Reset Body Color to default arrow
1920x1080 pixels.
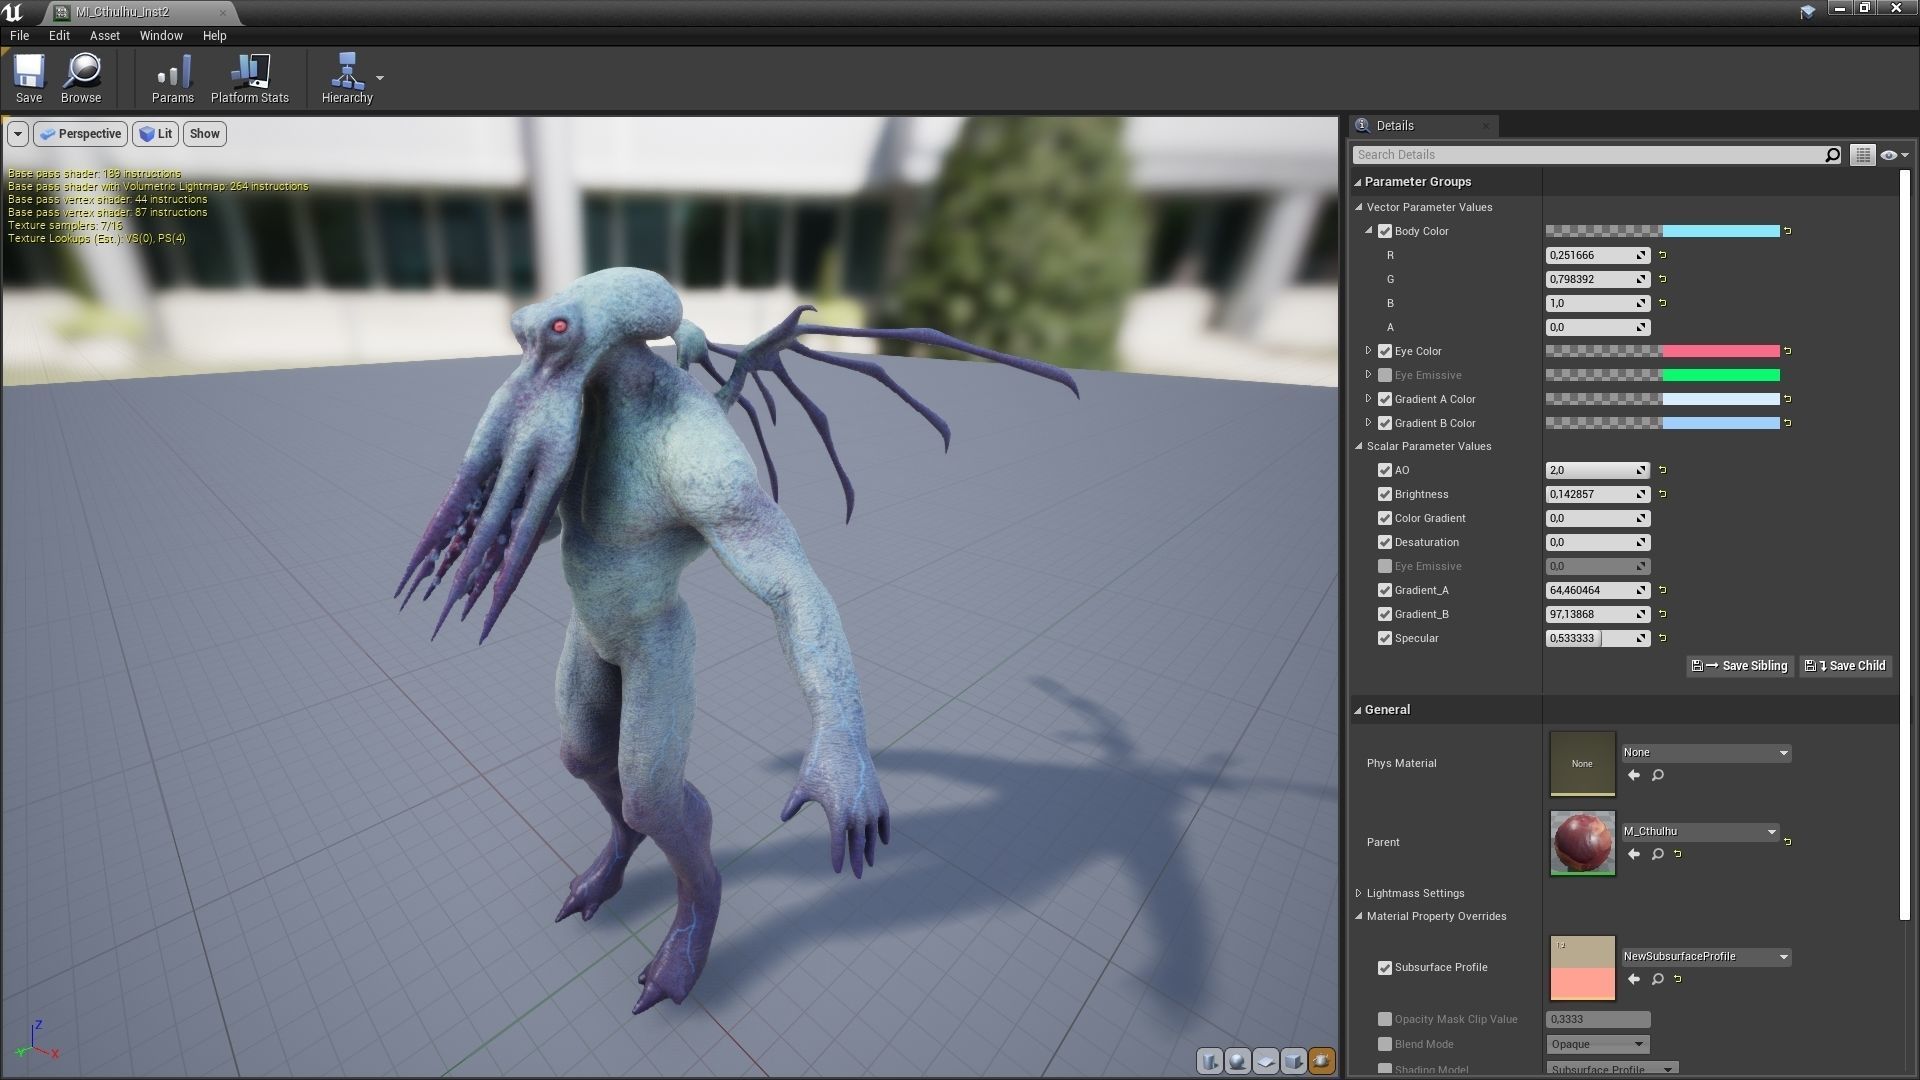click(x=1788, y=231)
